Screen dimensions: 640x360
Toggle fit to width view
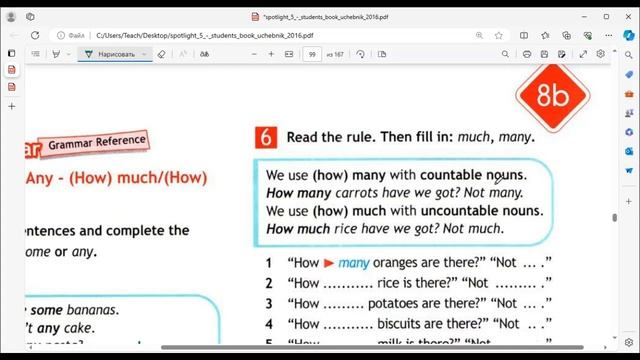(x=289, y=54)
